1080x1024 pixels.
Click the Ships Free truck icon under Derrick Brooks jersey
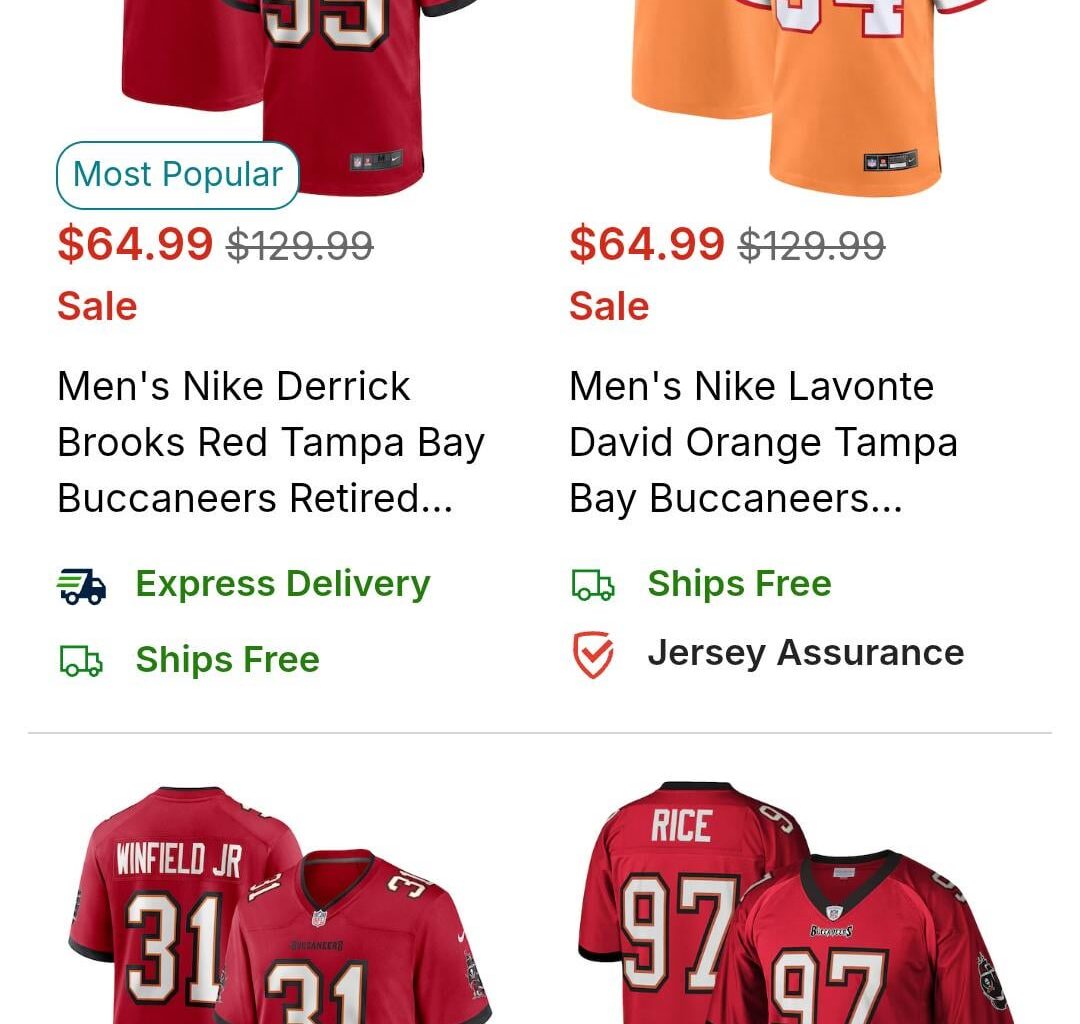[82, 660]
